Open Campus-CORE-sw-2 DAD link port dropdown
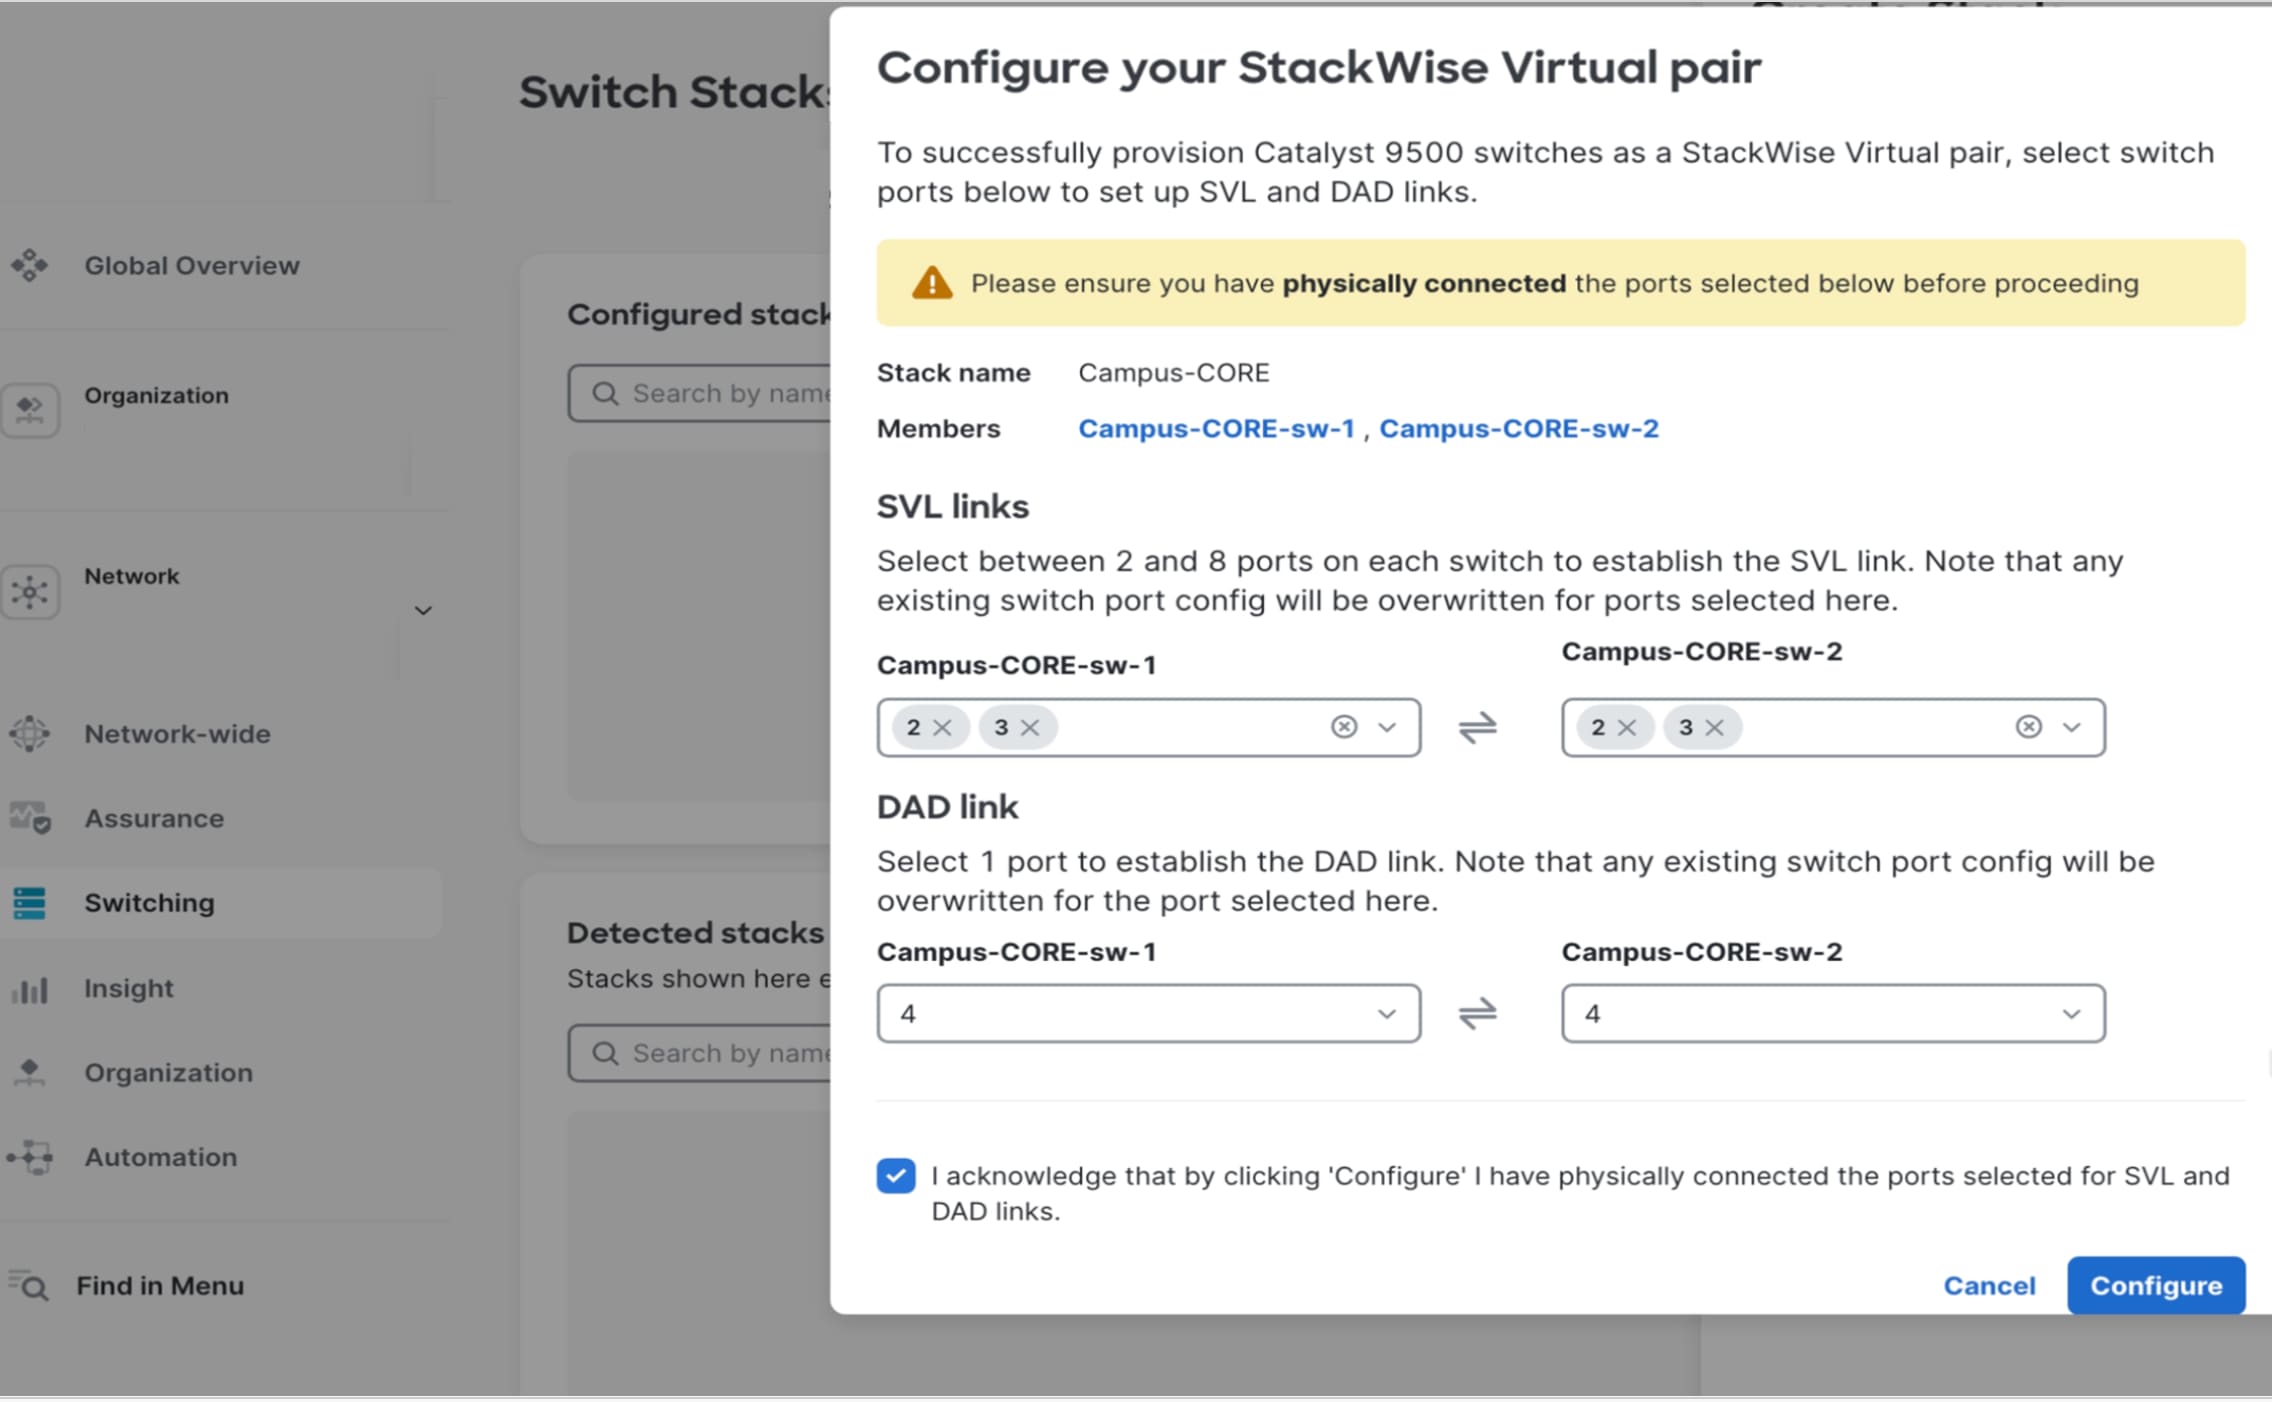Image resolution: width=2272 pixels, height=1402 pixels. (1832, 1014)
